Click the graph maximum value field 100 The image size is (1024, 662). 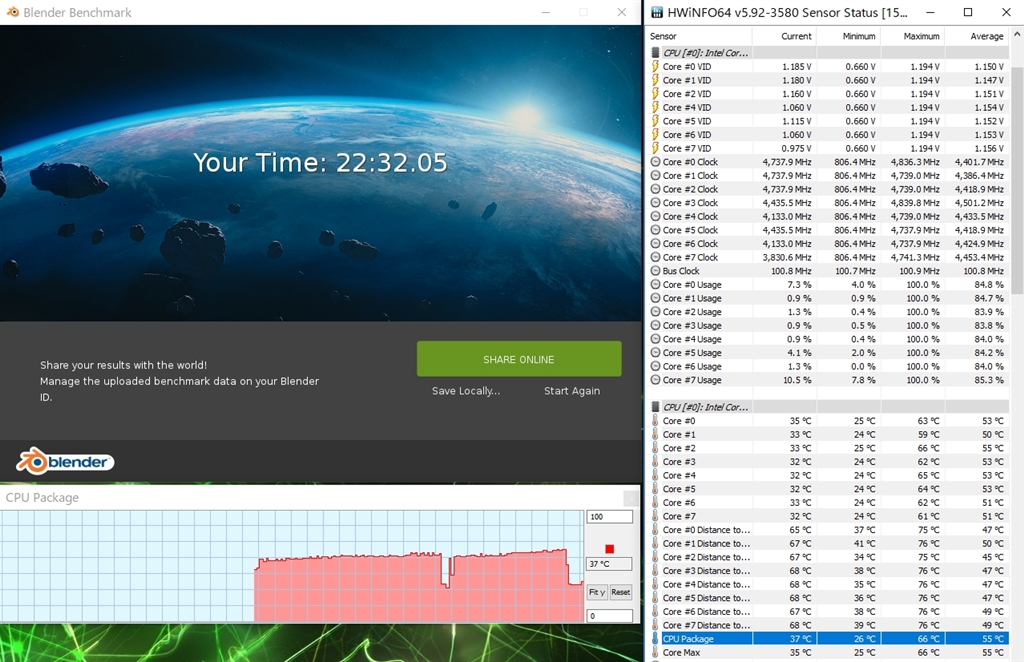click(609, 516)
